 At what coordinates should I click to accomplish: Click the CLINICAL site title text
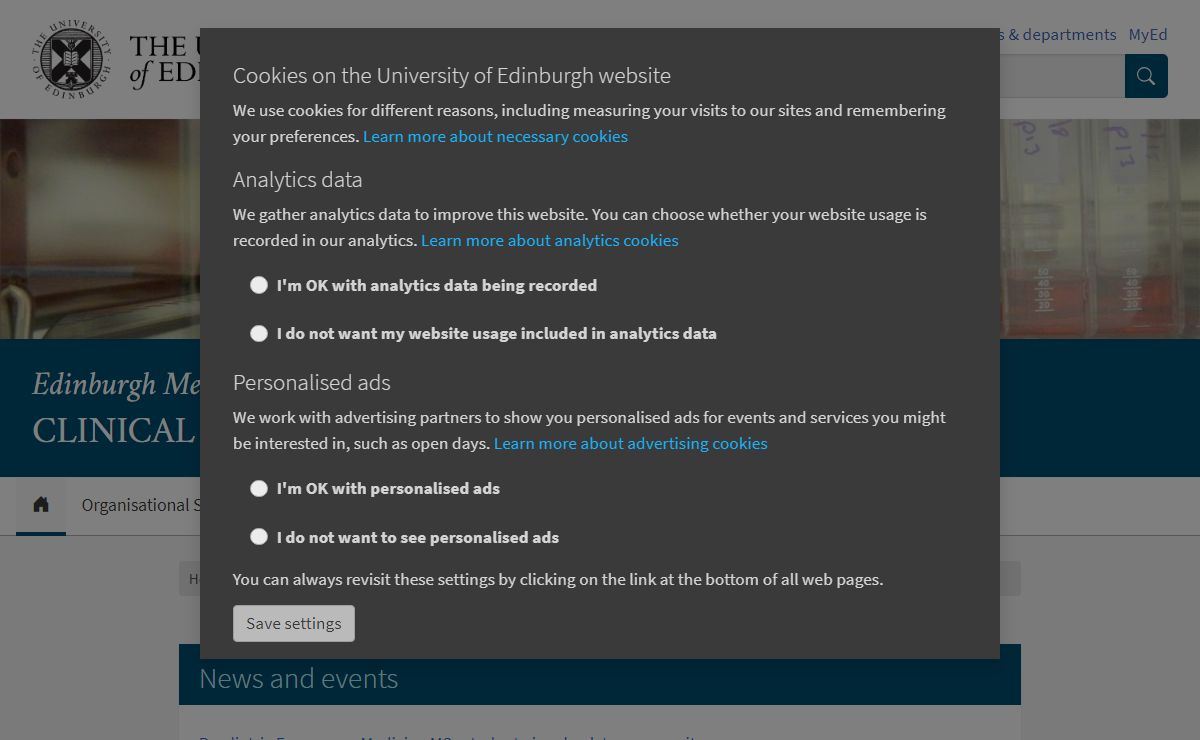pyautogui.click(x=113, y=430)
